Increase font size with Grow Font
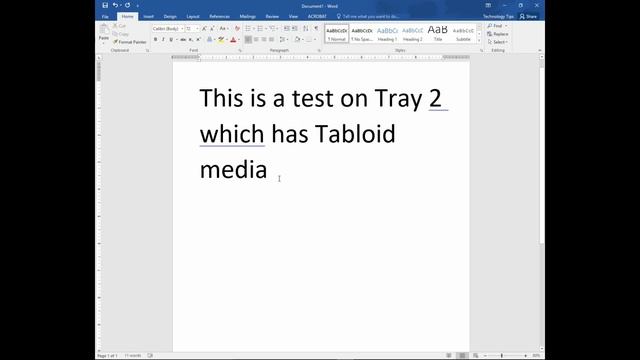 (x=204, y=29)
